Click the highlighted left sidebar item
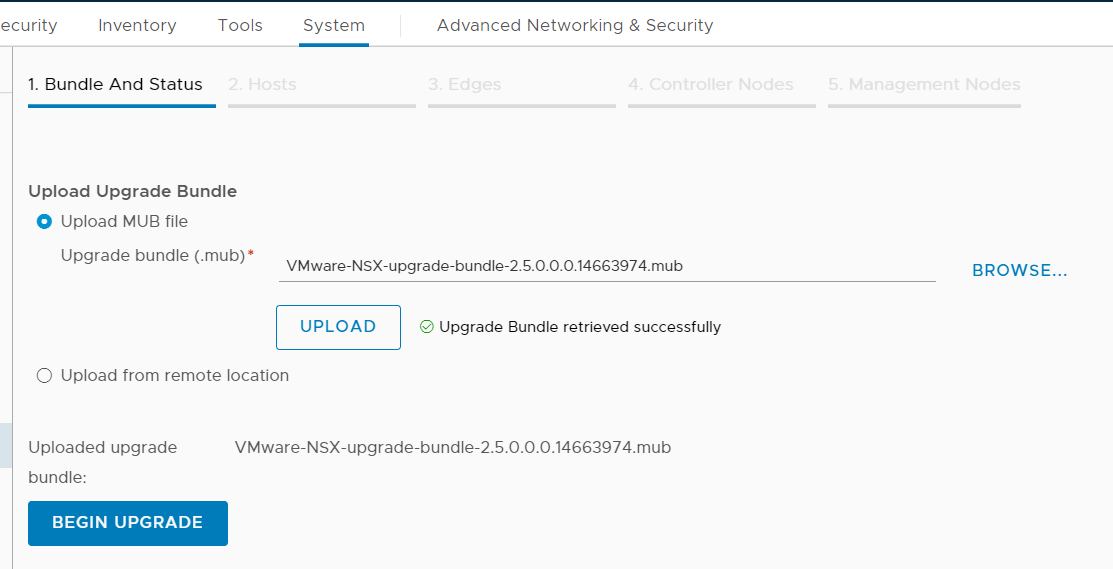Viewport: 1113px width, 569px height. point(5,445)
